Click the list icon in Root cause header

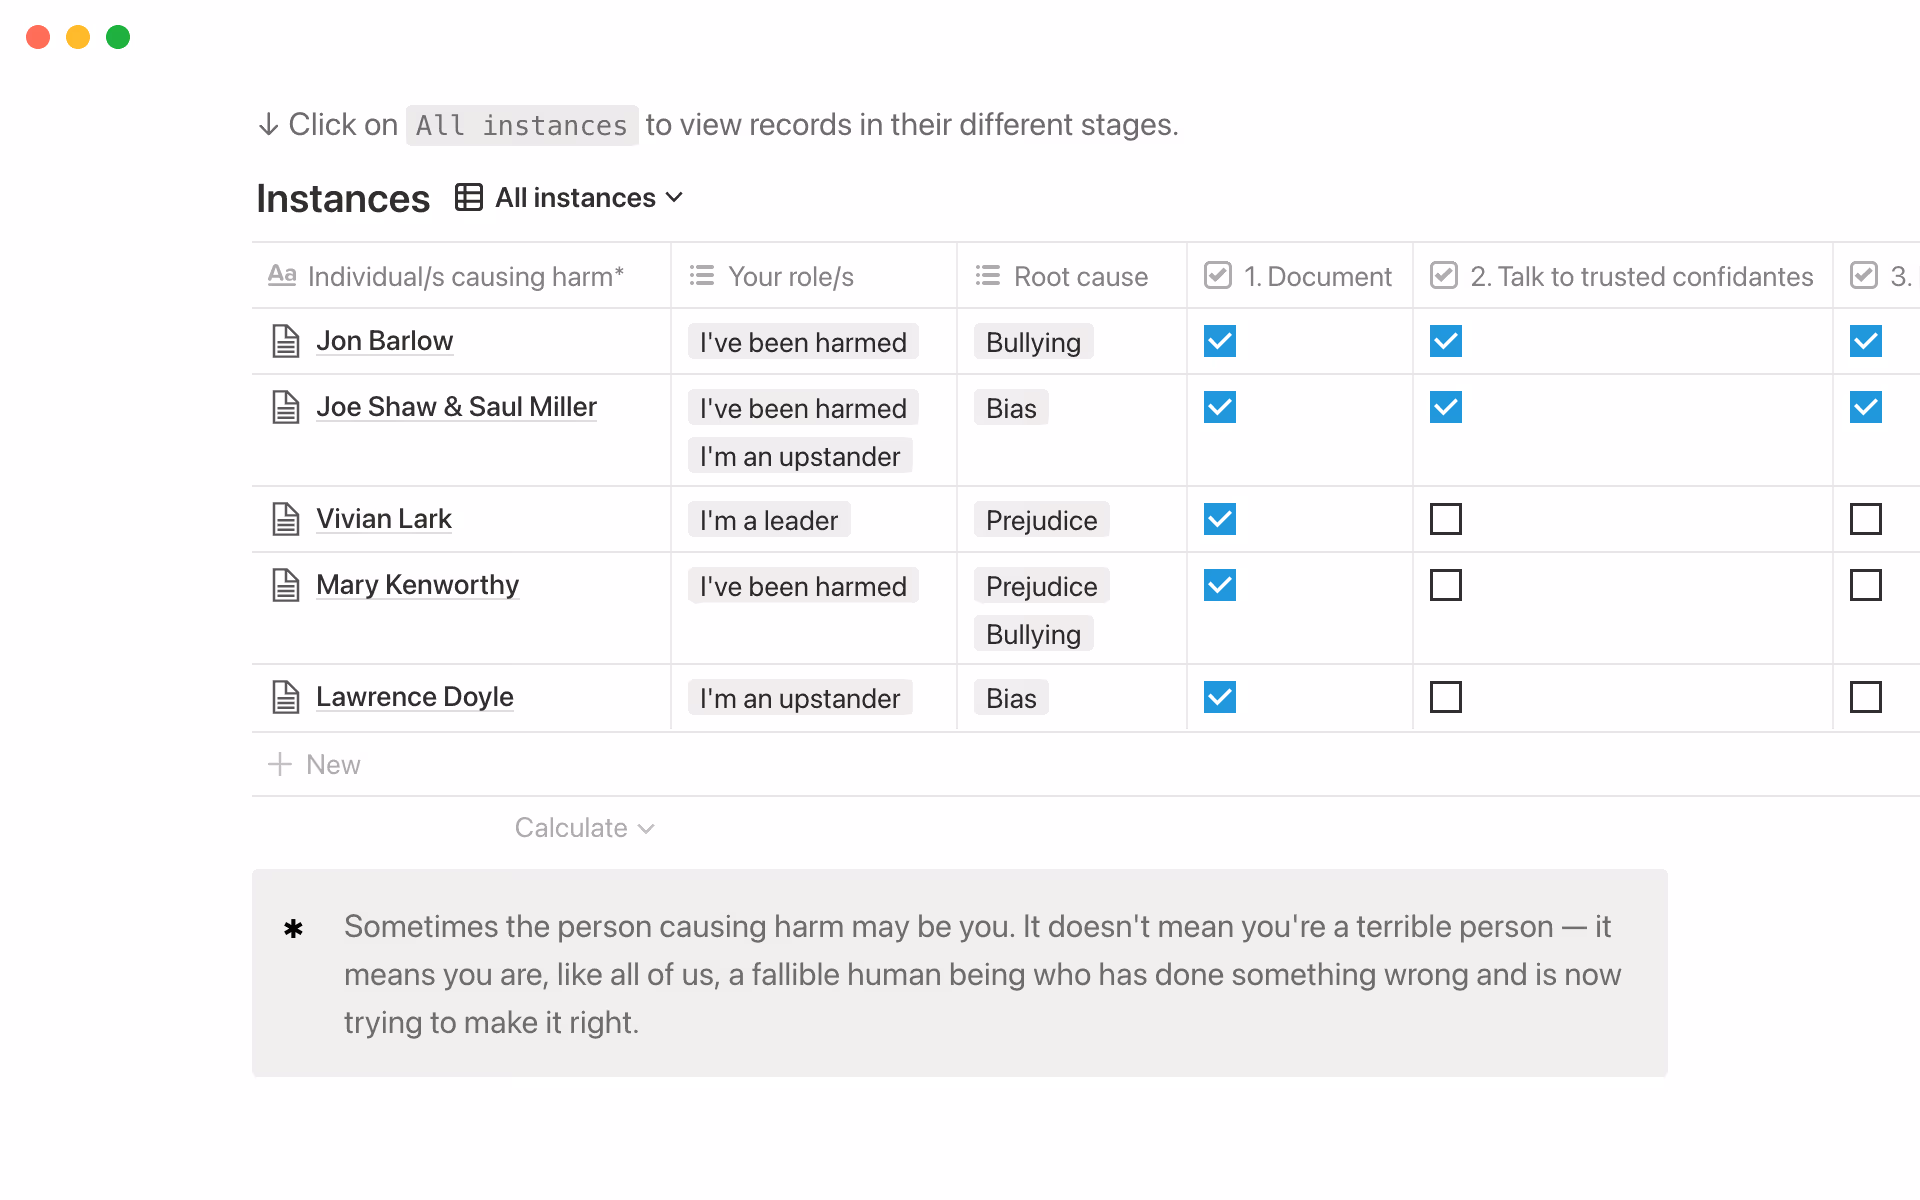(988, 276)
